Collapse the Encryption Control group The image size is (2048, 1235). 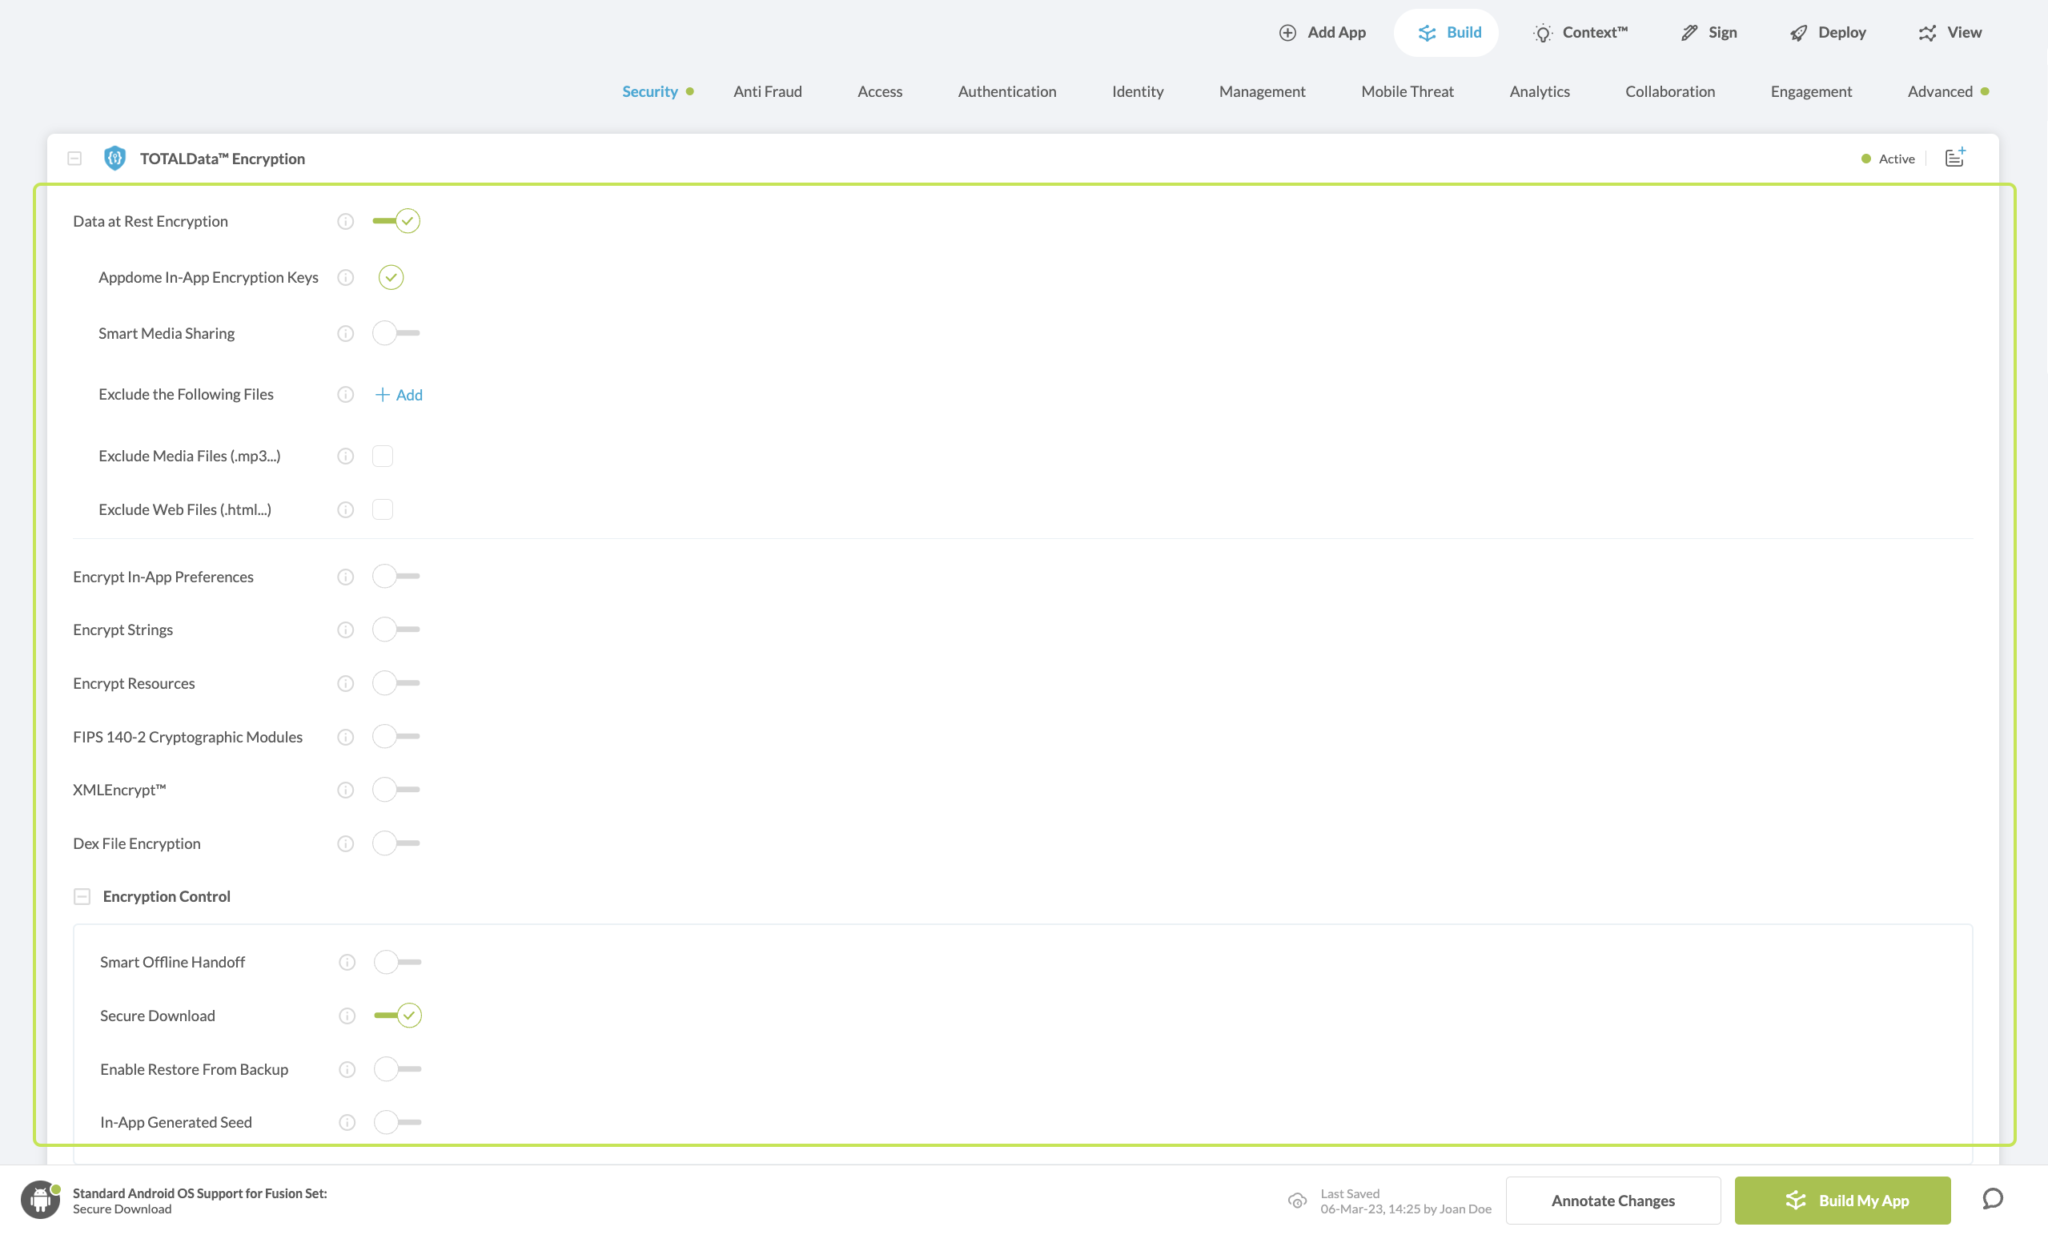click(x=82, y=897)
